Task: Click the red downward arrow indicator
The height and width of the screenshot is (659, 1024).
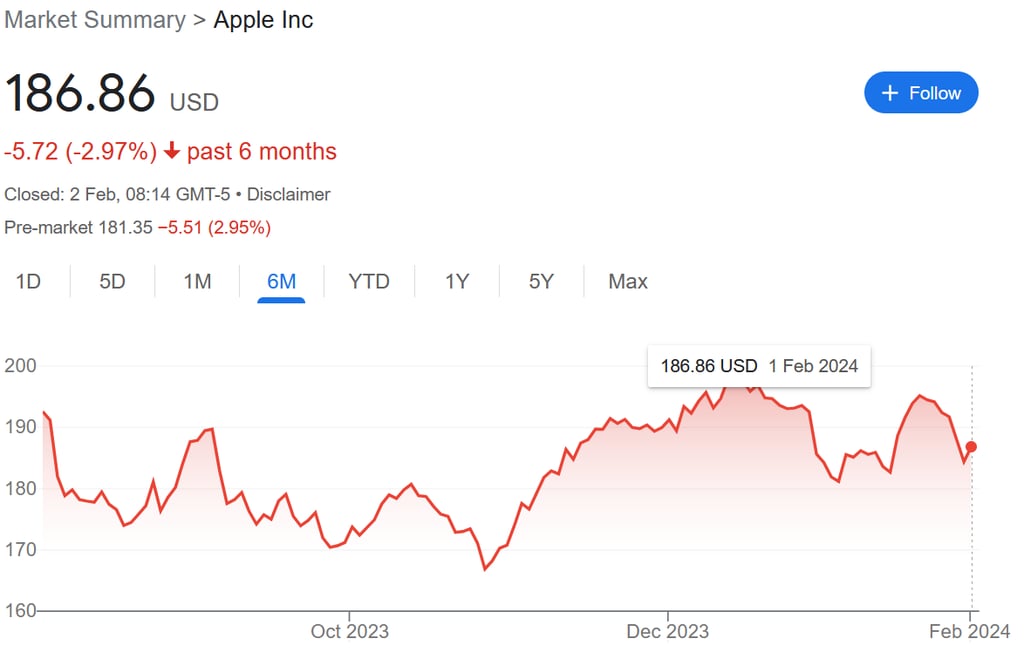Action: [x=172, y=152]
